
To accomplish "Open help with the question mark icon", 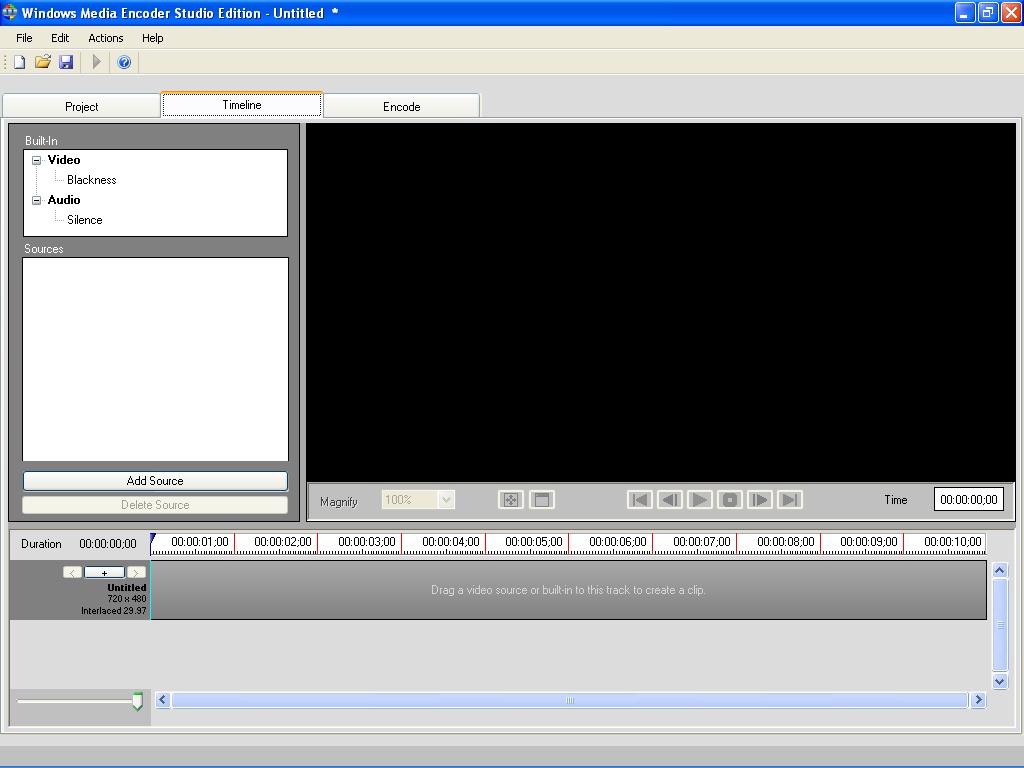I will pyautogui.click(x=124, y=62).
